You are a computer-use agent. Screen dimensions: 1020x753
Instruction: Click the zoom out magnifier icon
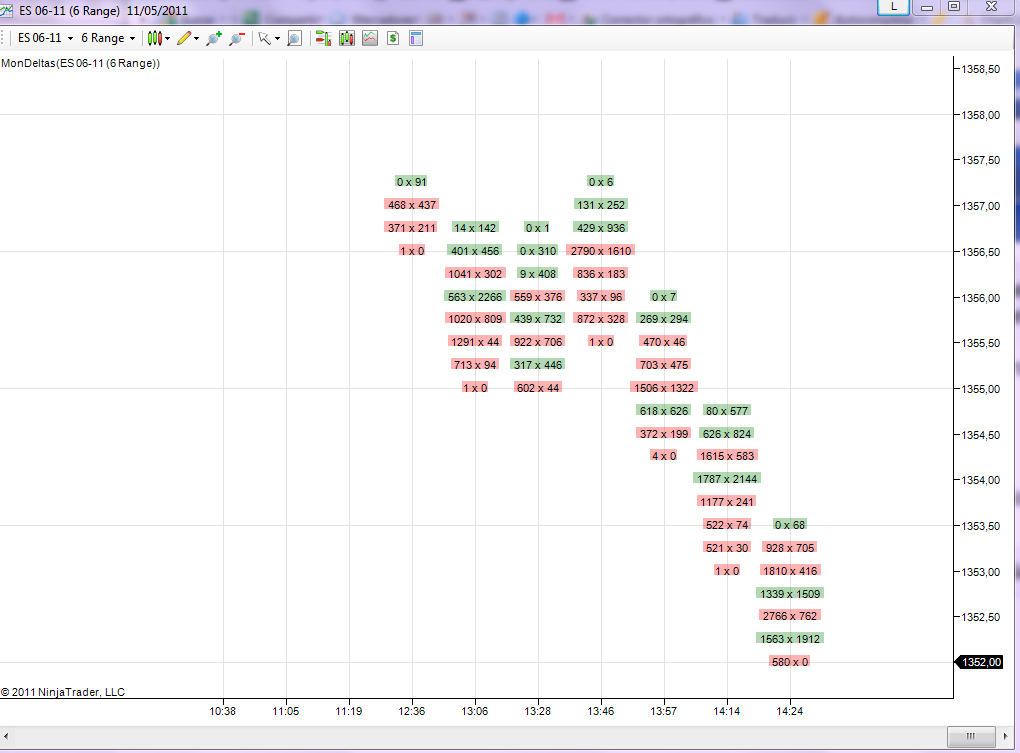pos(237,38)
